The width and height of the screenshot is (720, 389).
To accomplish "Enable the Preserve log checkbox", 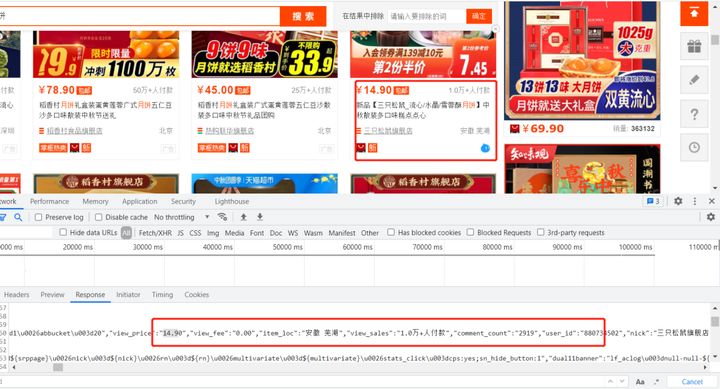I will tap(39, 217).
